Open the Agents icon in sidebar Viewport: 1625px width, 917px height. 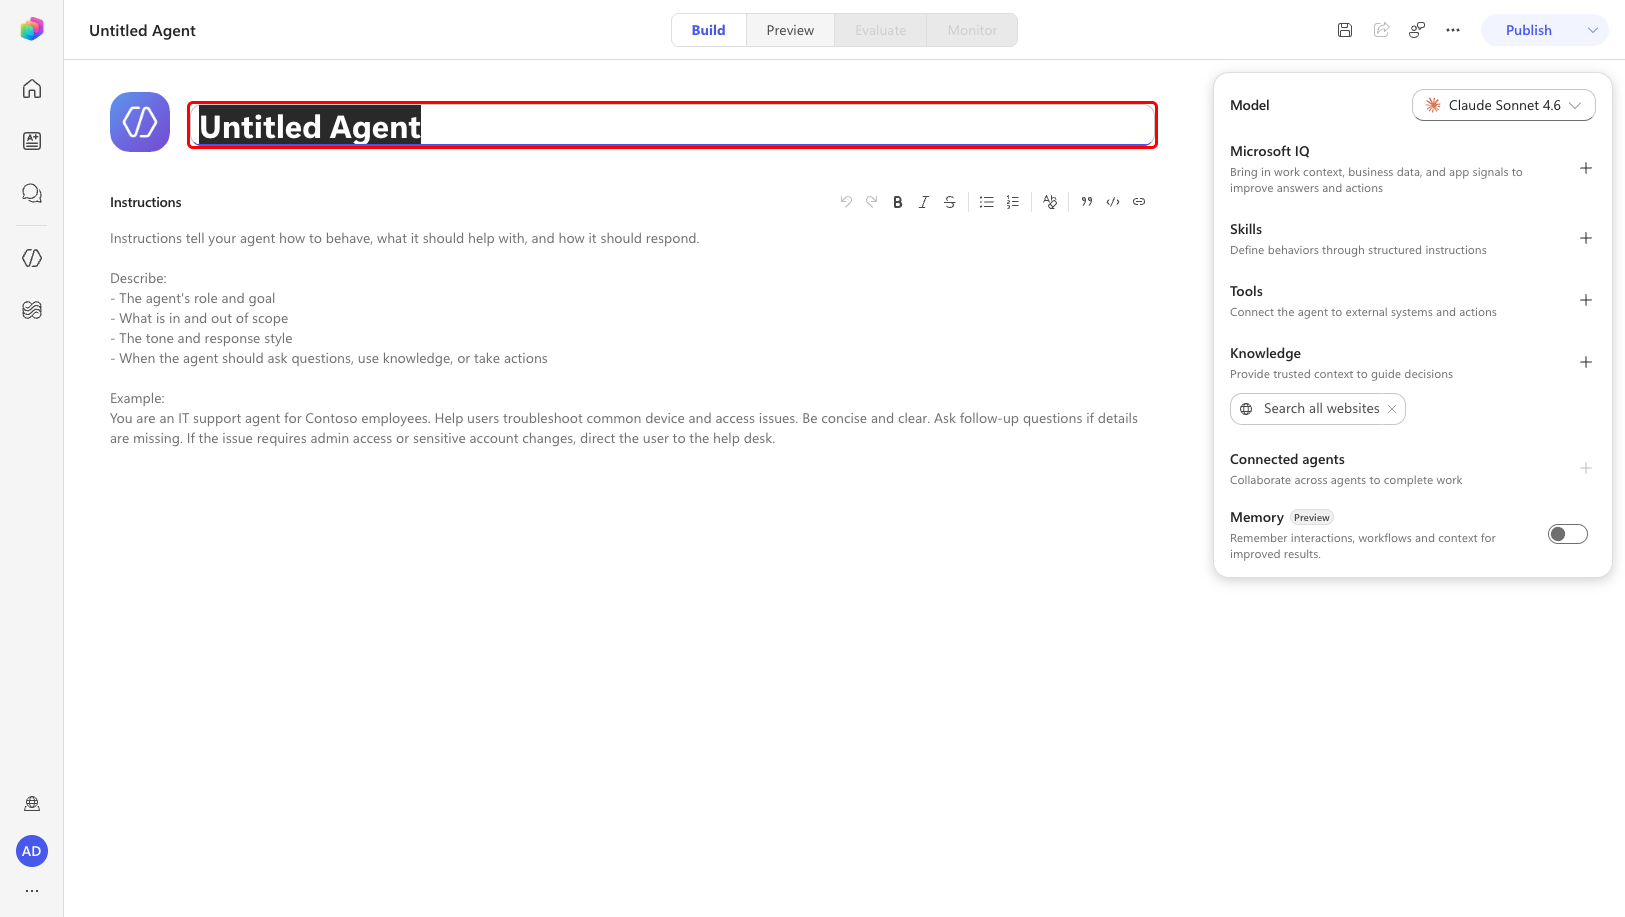[x=32, y=258]
